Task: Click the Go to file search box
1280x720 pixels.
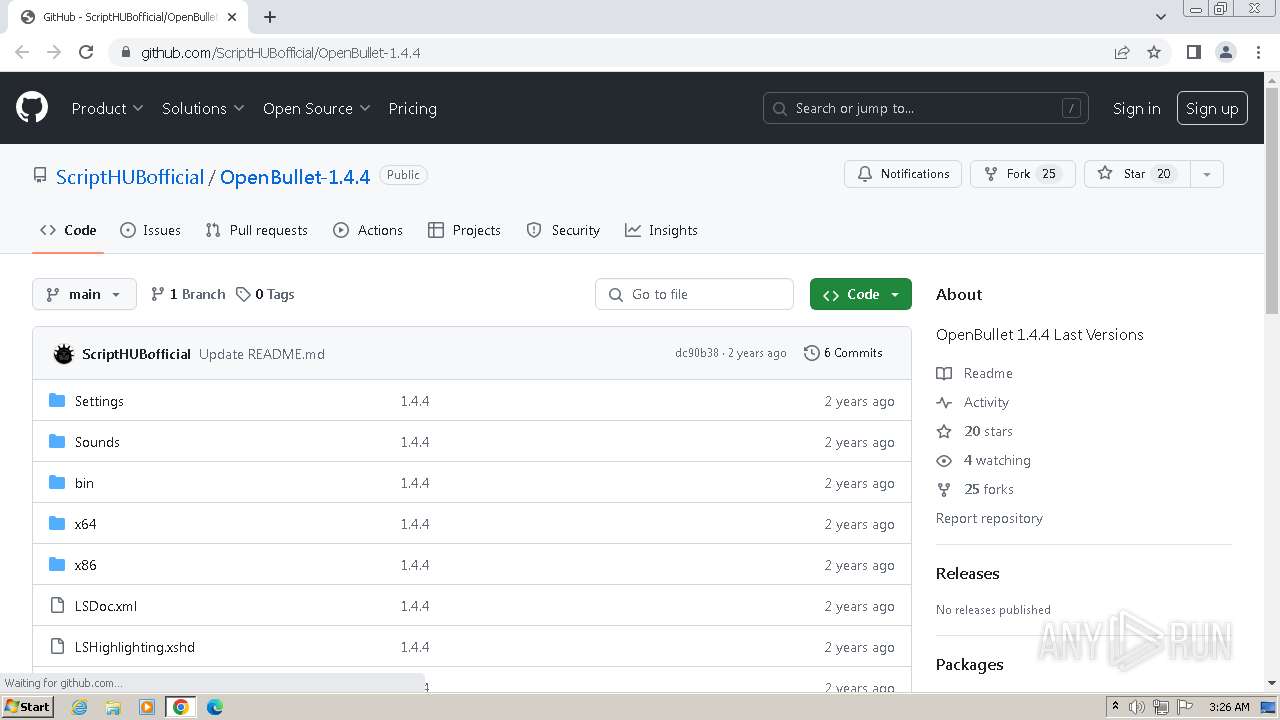Action: point(695,294)
